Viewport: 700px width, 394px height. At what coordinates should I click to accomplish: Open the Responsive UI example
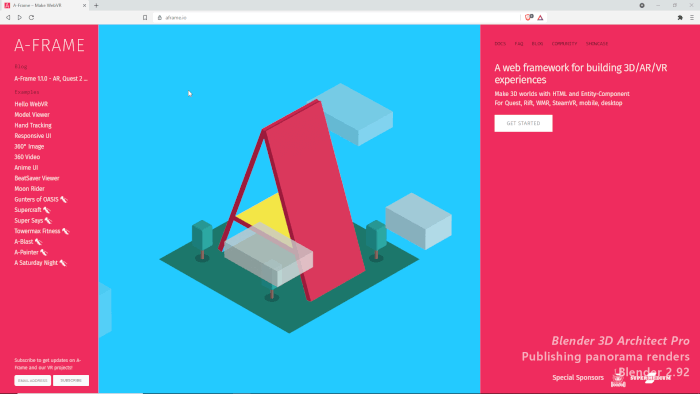pyautogui.click(x=33, y=136)
